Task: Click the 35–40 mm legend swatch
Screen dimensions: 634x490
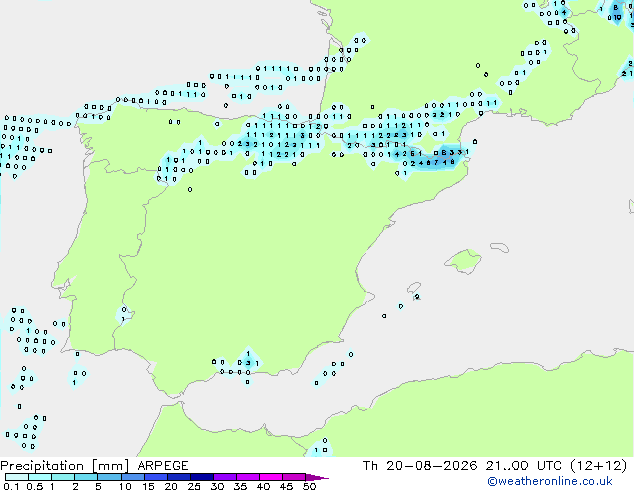Action: click(247, 477)
